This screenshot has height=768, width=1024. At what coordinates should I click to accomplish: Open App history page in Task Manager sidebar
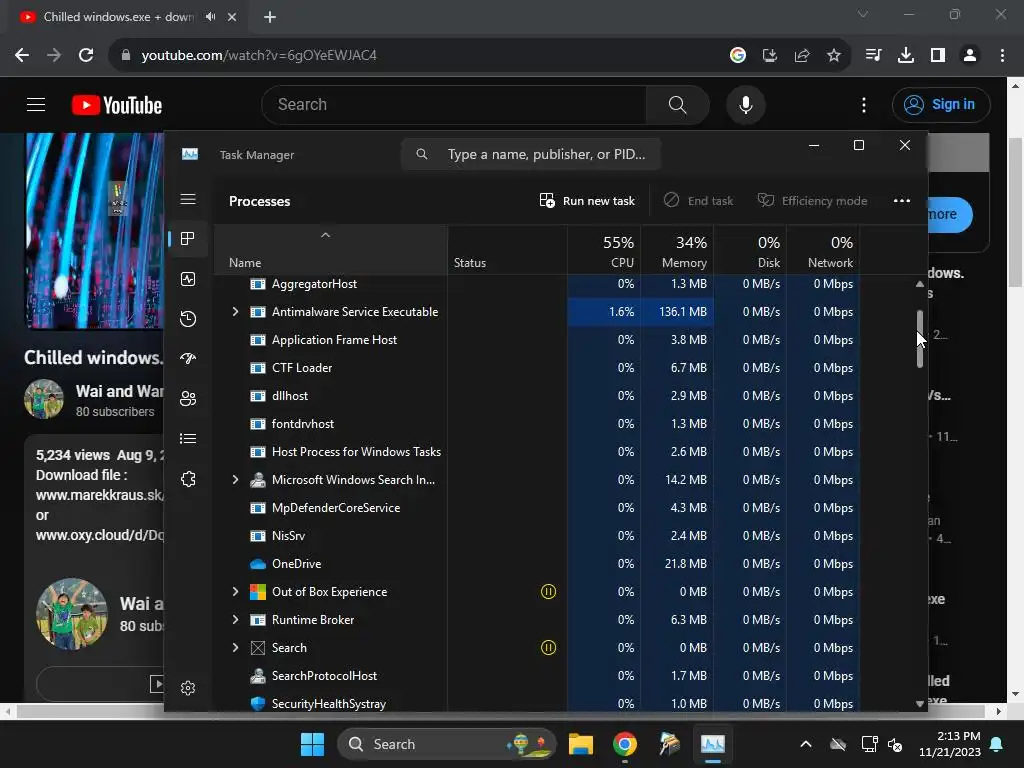pos(188,319)
